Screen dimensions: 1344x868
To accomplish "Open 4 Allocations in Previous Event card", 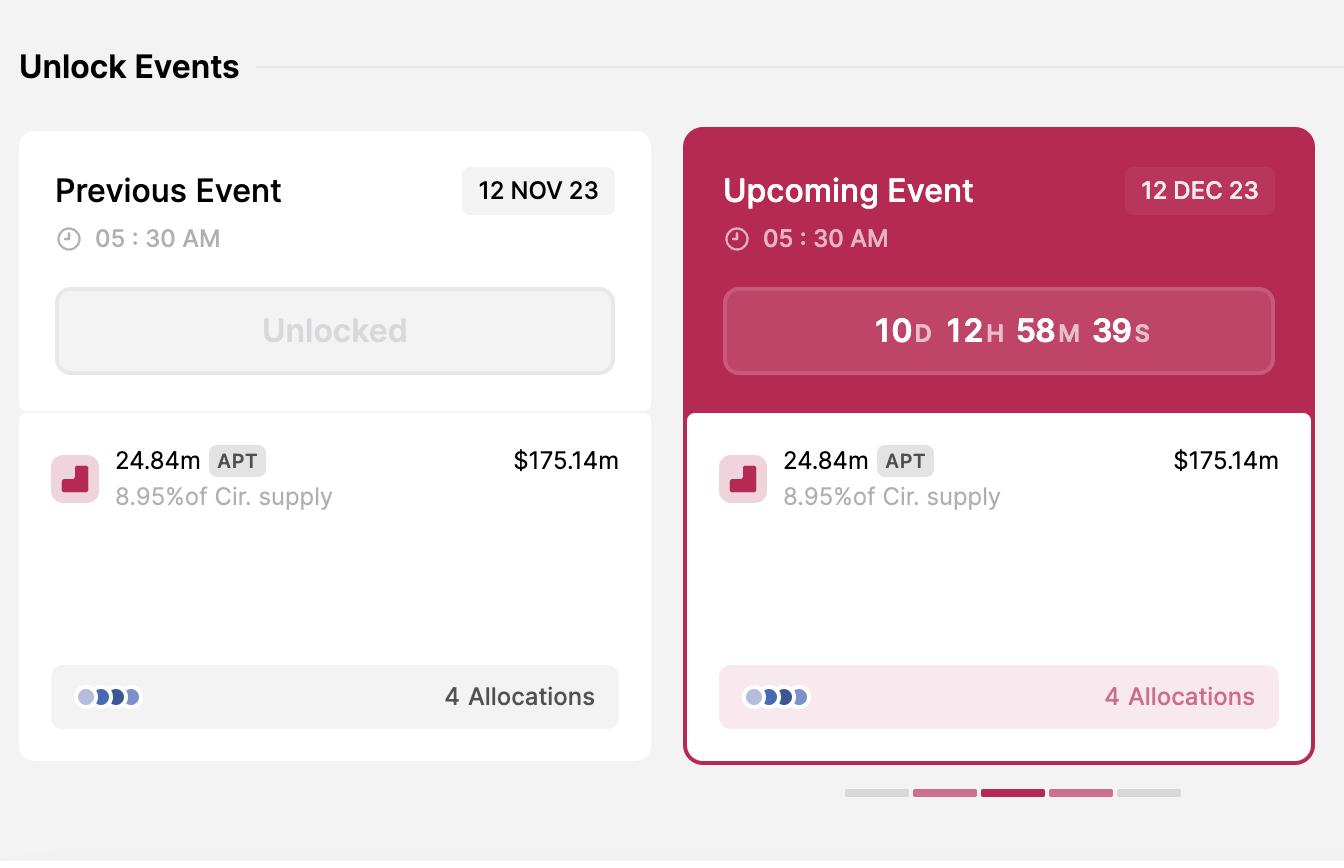I will tap(519, 697).
